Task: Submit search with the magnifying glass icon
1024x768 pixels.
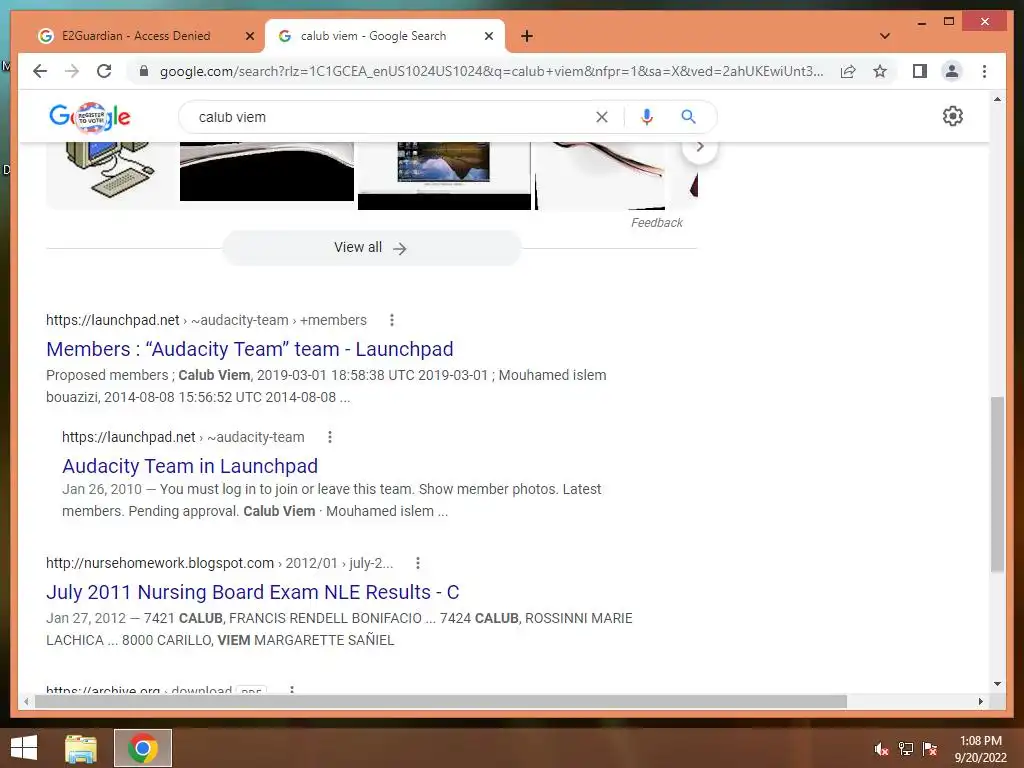Action: point(688,117)
